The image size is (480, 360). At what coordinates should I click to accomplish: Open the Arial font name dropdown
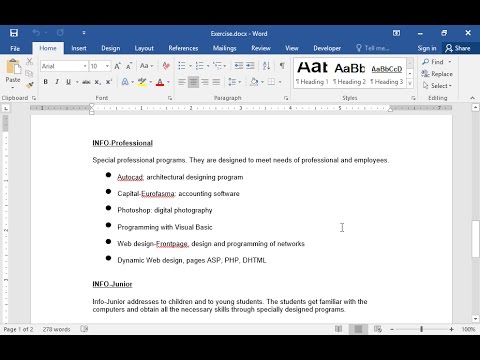85,66
